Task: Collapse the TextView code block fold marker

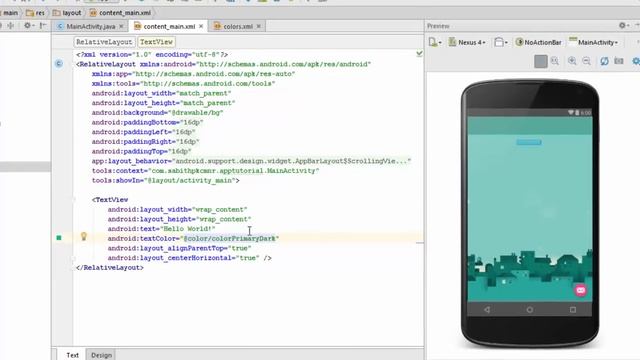Action: click(74, 200)
